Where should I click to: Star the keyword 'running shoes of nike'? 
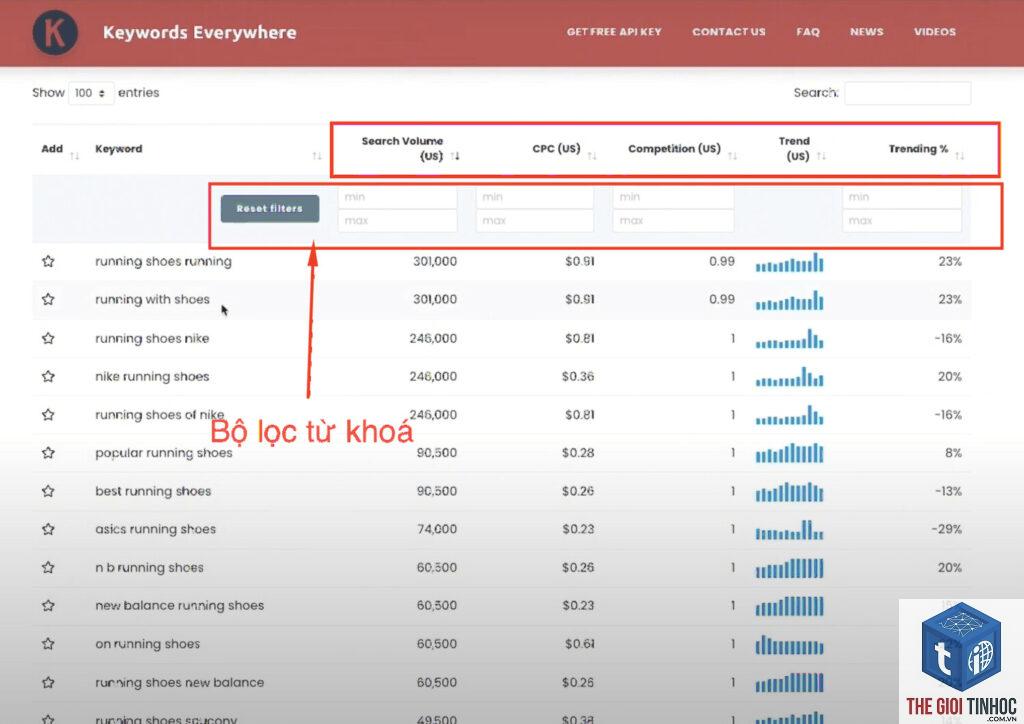pos(48,415)
